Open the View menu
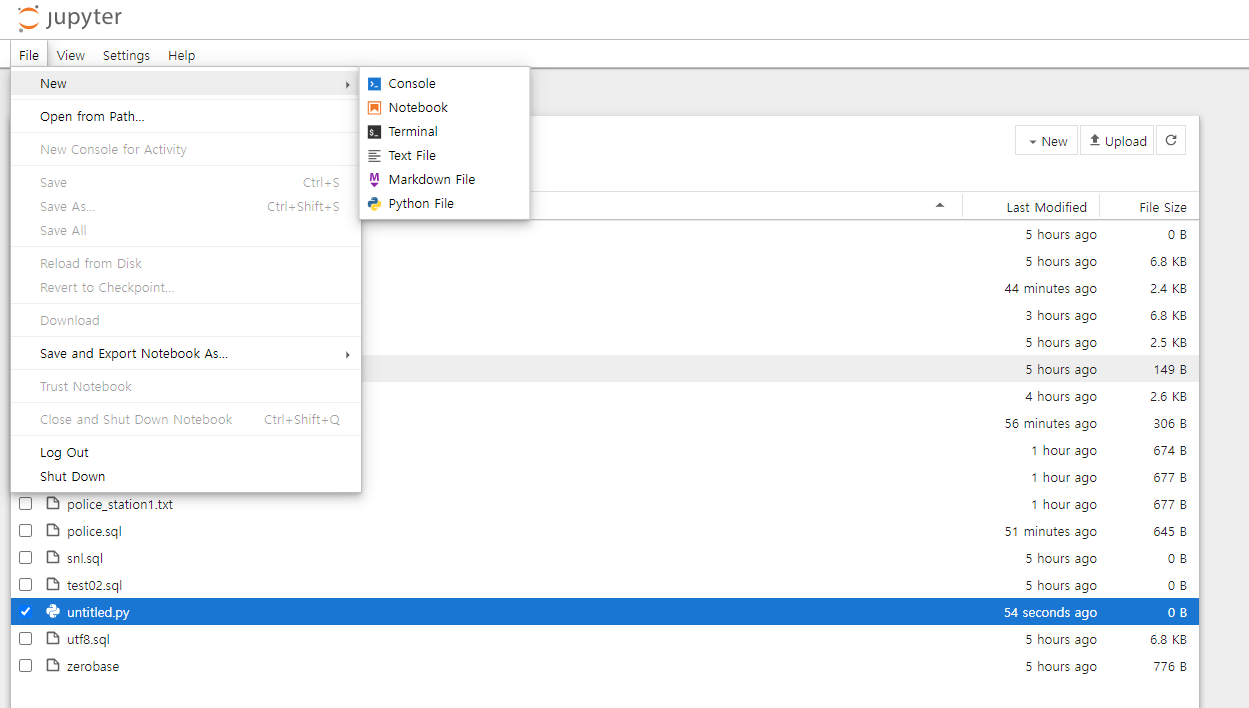The height and width of the screenshot is (708, 1249). [71, 55]
